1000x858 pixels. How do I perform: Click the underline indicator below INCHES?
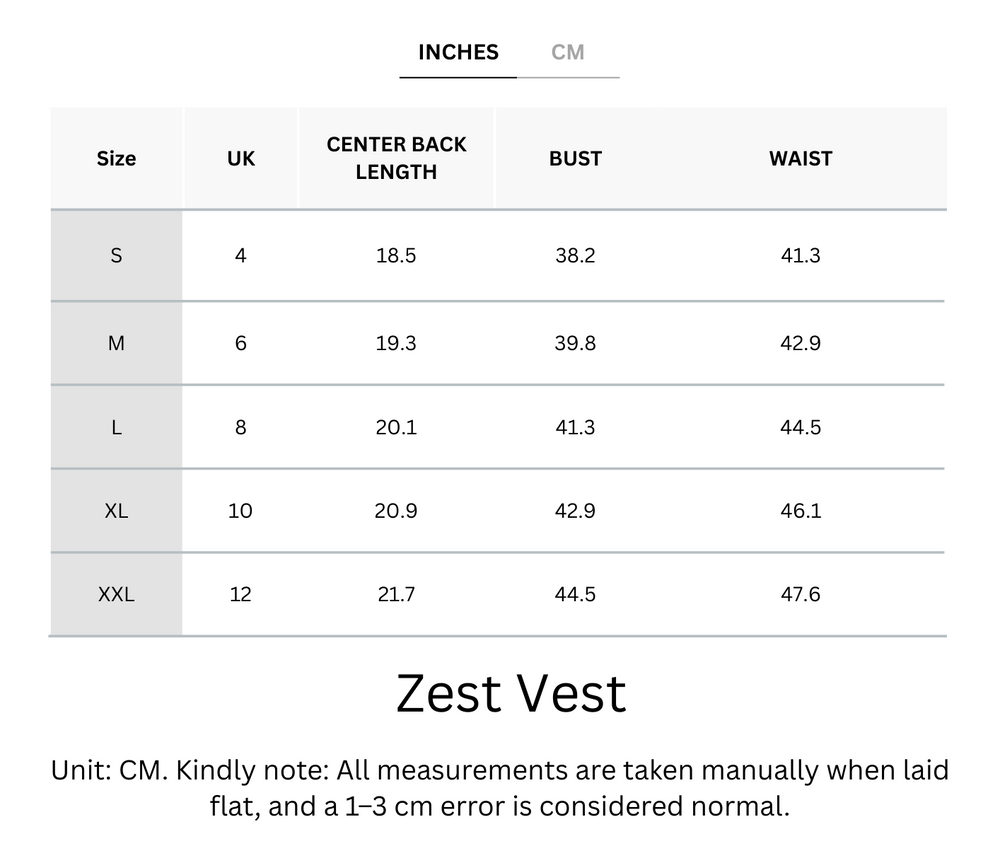pos(458,74)
